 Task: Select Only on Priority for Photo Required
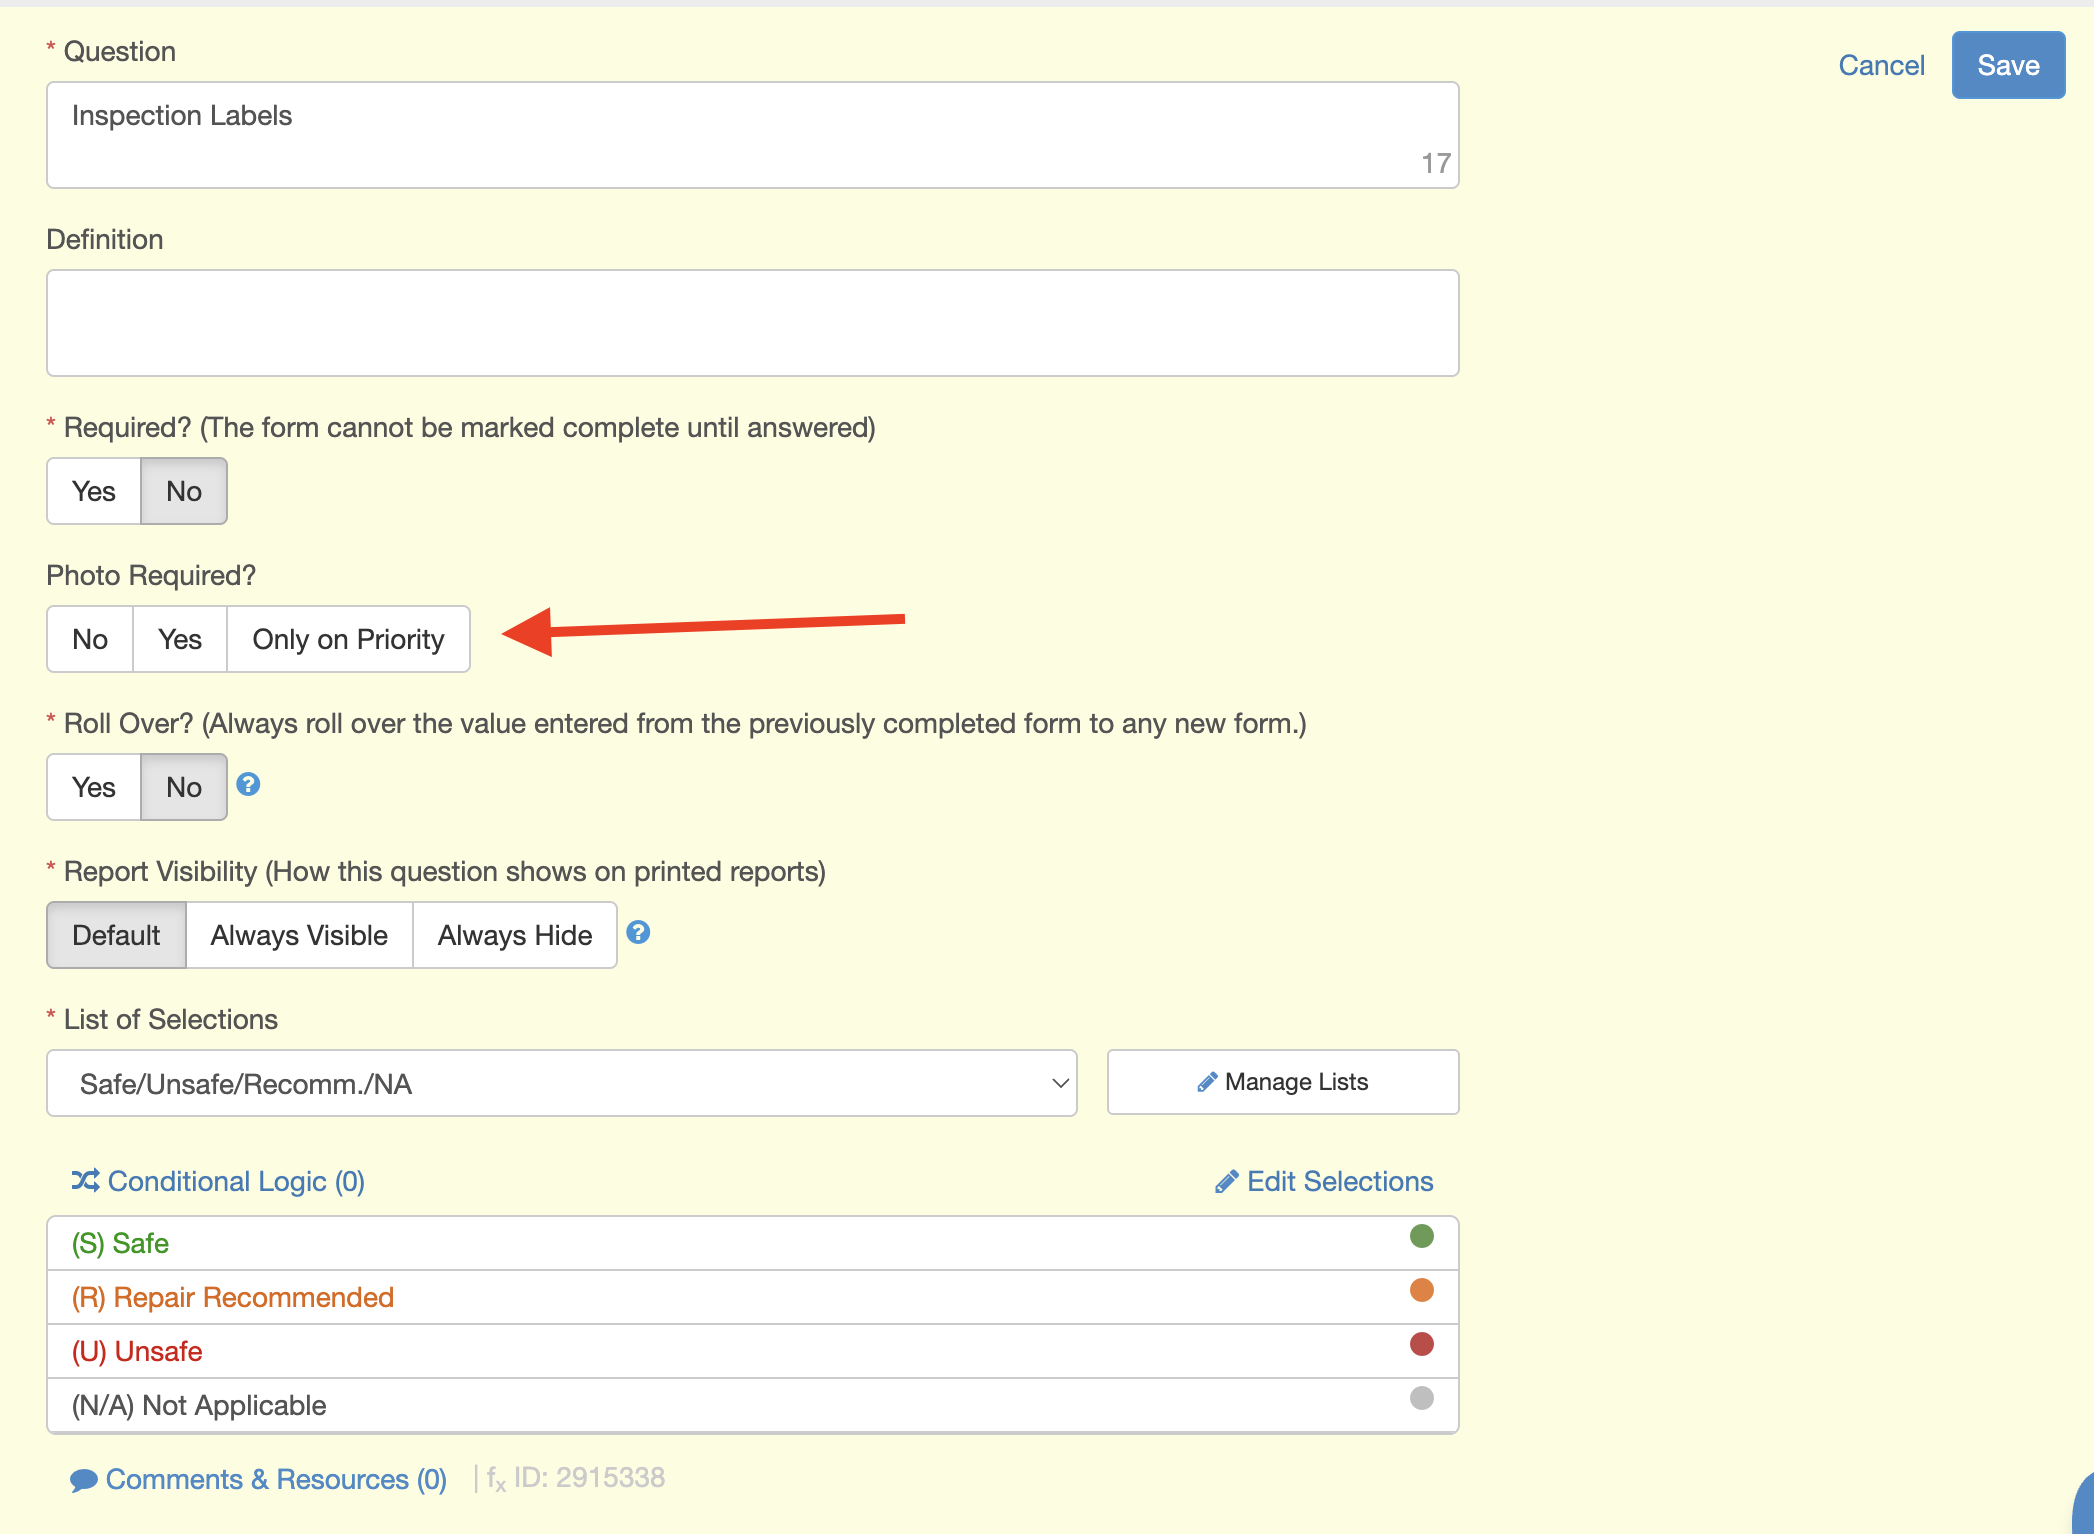pos(348,639)
